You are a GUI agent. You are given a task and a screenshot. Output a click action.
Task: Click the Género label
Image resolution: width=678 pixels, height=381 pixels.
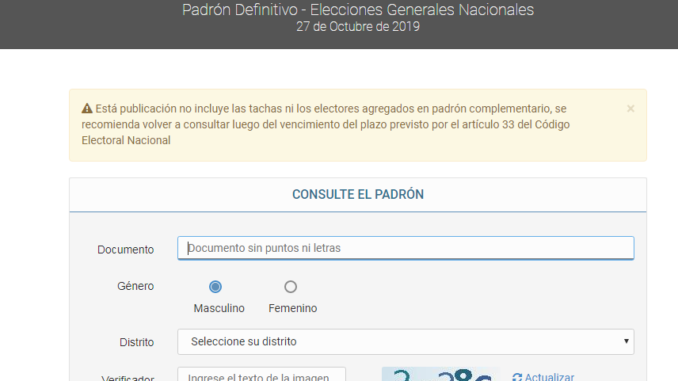tap(135, 286)
